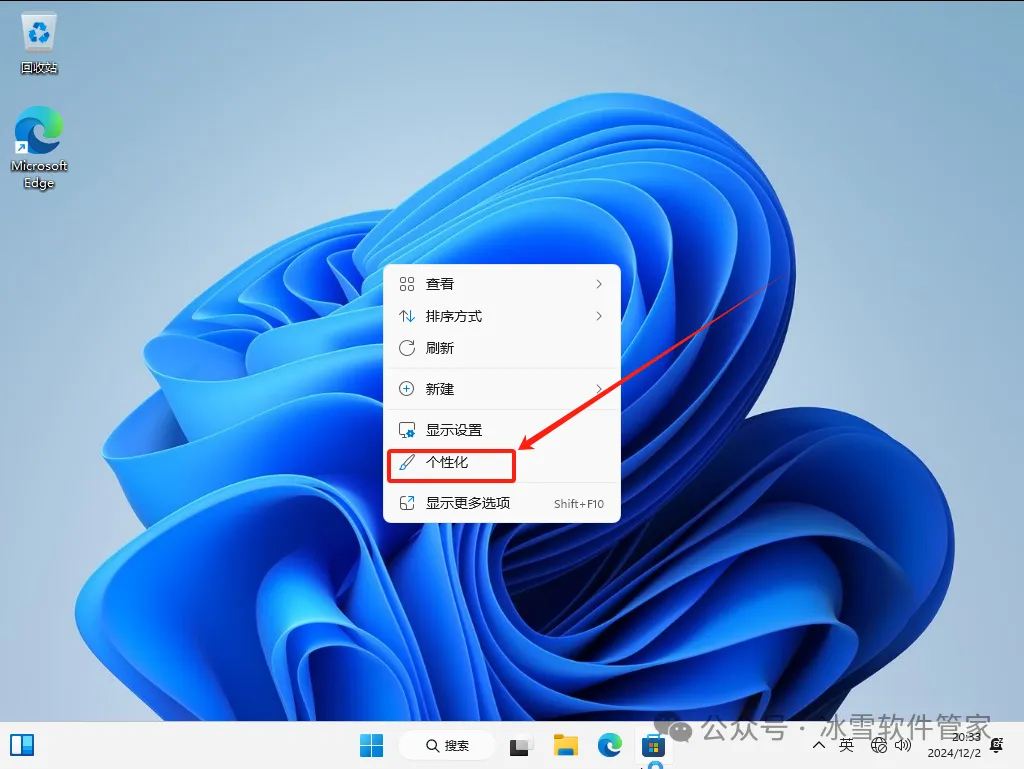Screen dimensions: 1024x769
Task: Open the 新建 submenu
Action: pos(502,389)
